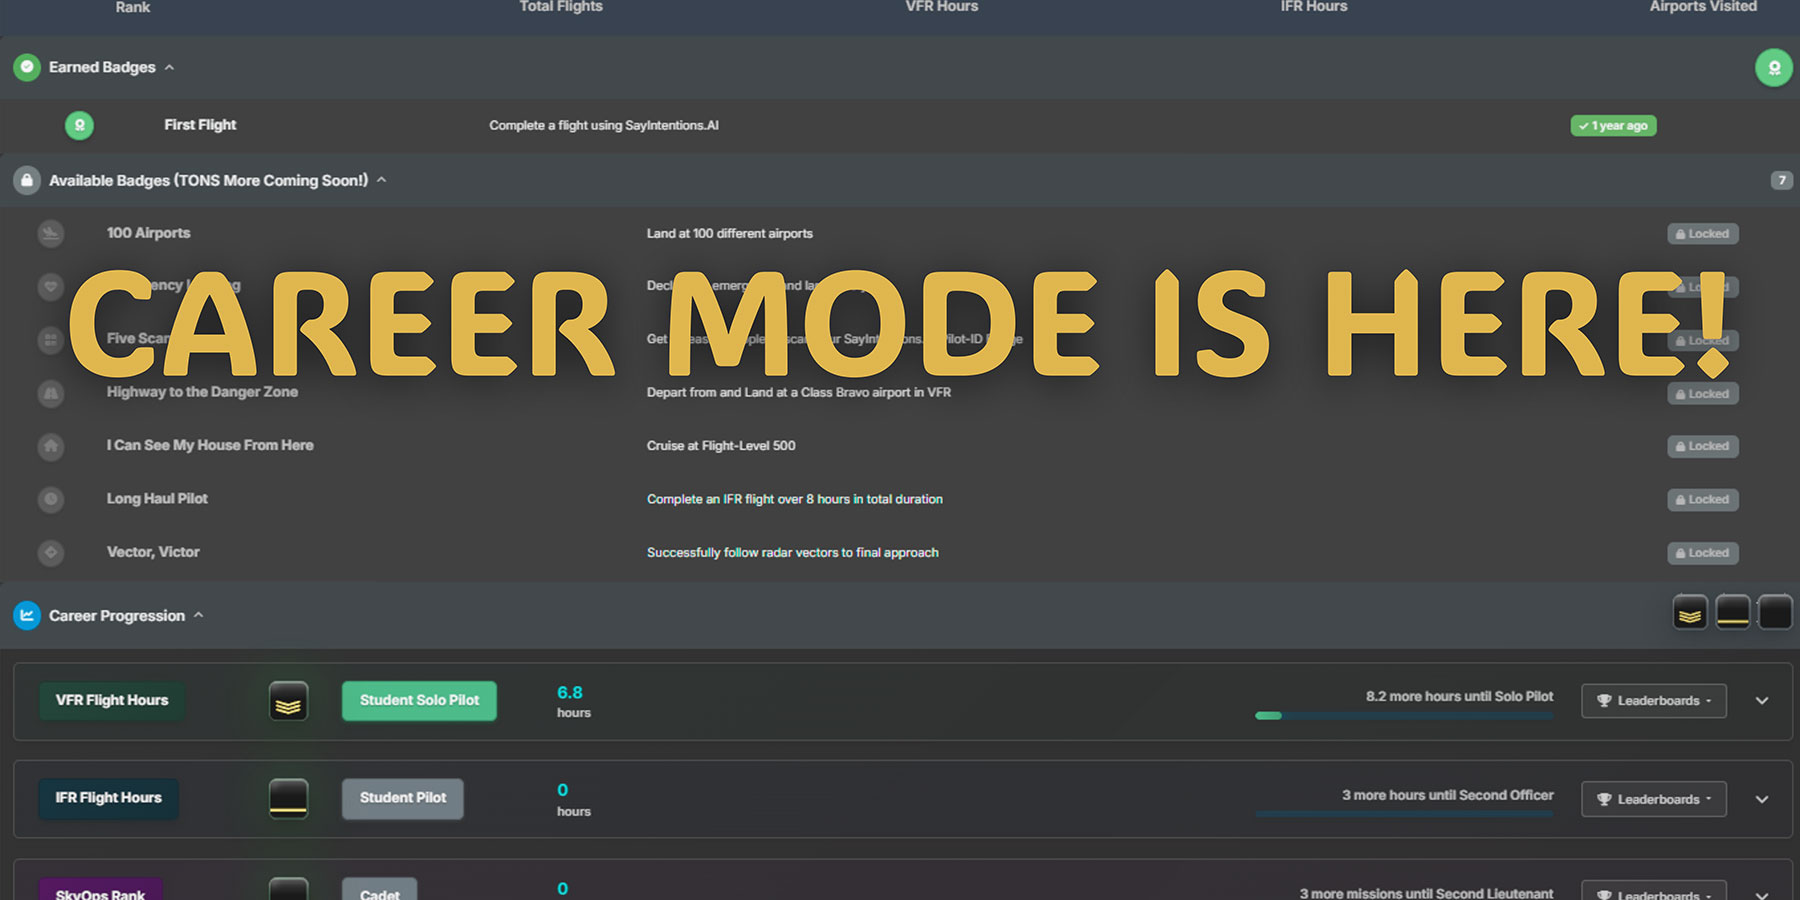Click the Locked tag for Vector, Victor
This screenshot has width=1800, height=900.
[1702, 553]
